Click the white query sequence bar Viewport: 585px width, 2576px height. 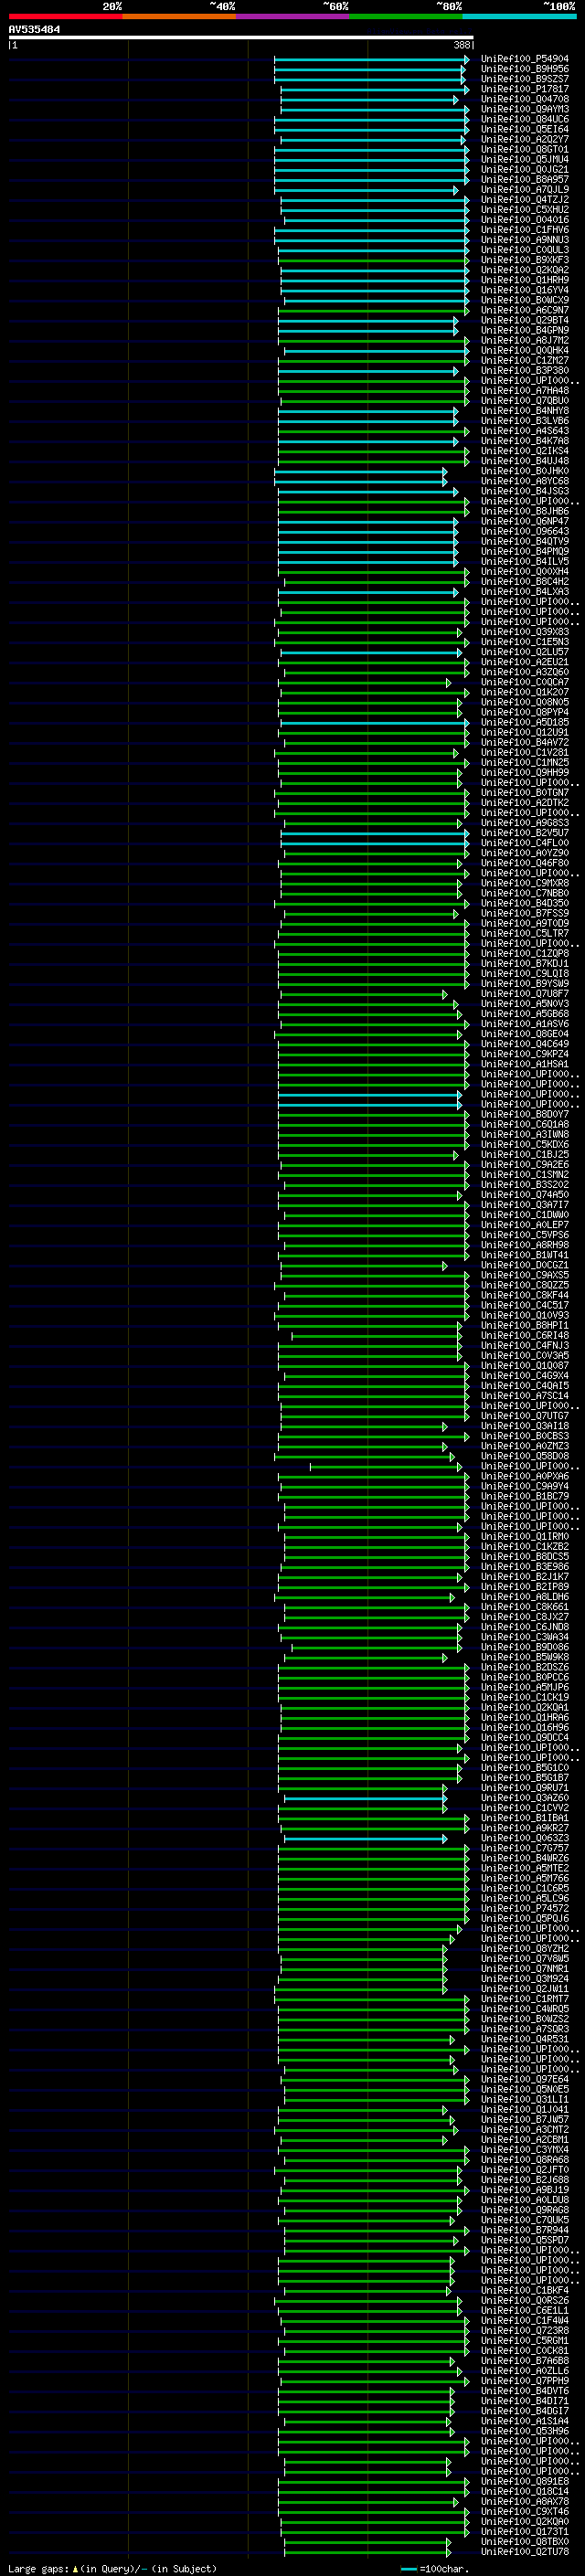(x=241, y=37)
